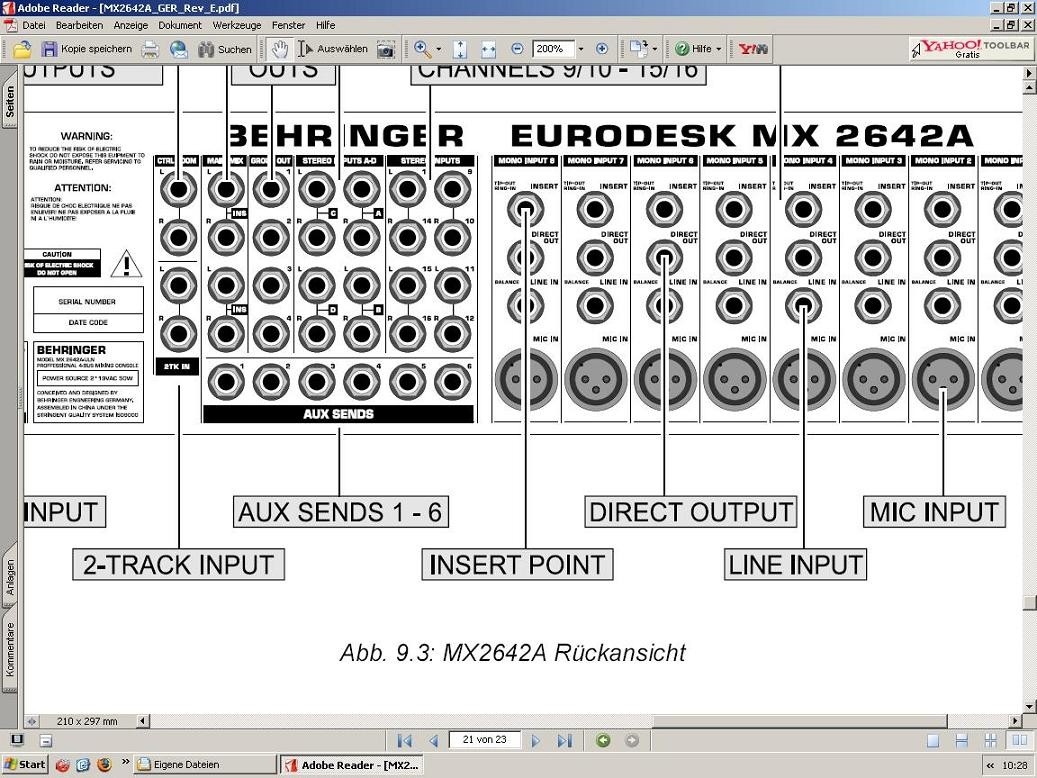The height and width of the screenshot is (778, 1037).
Task: Expand quick launch overflow chevron
Action: tap(125, 762)
